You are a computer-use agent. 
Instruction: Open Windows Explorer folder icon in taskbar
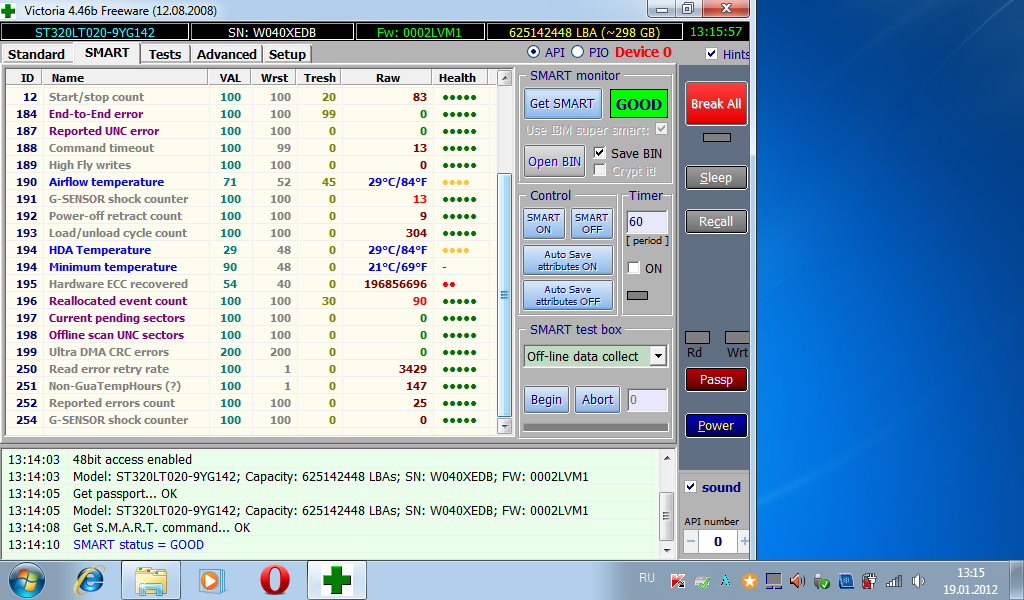[x=150, y=580]
